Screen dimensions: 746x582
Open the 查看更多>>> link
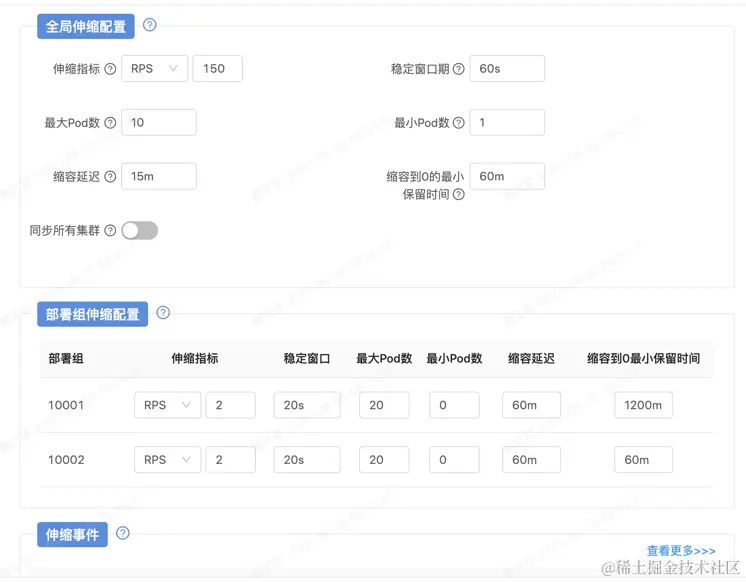tap(681, 551)
